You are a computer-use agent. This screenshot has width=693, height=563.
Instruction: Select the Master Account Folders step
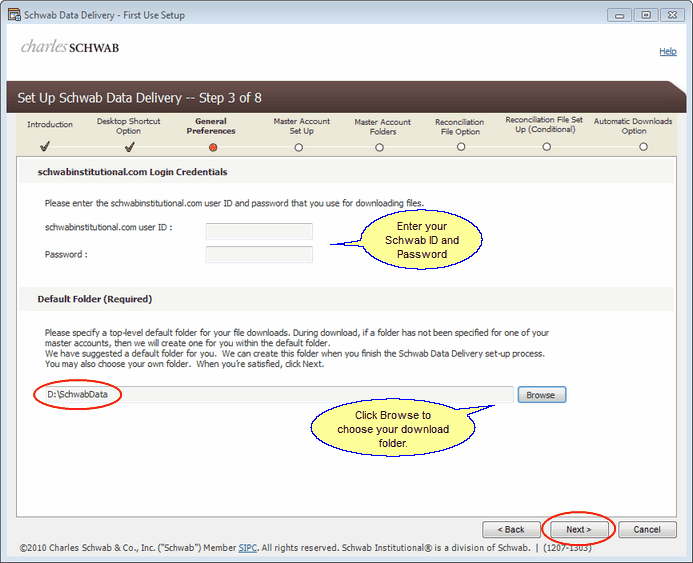pos(383,127)
